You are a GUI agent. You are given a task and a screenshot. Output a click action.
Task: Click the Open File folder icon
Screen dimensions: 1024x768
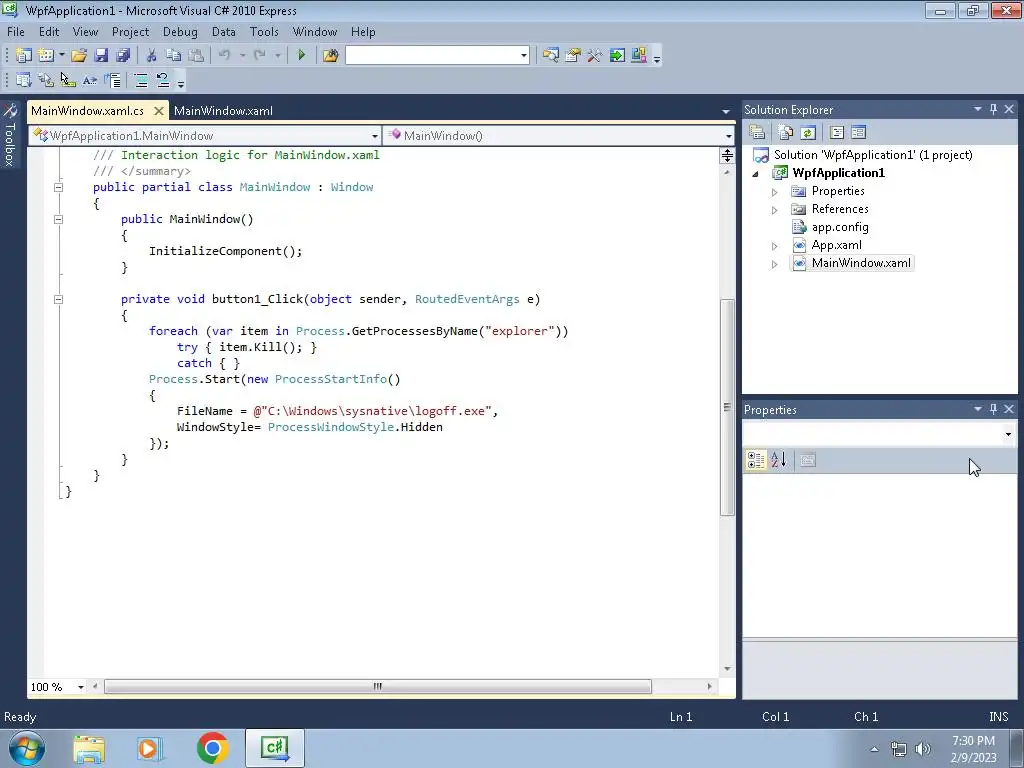79,56
